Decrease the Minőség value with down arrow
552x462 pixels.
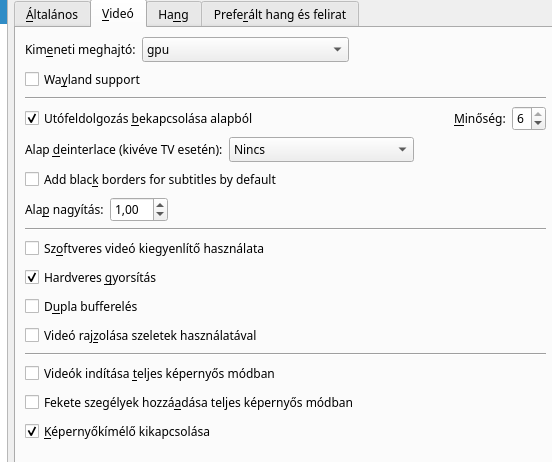click(538, 123)
